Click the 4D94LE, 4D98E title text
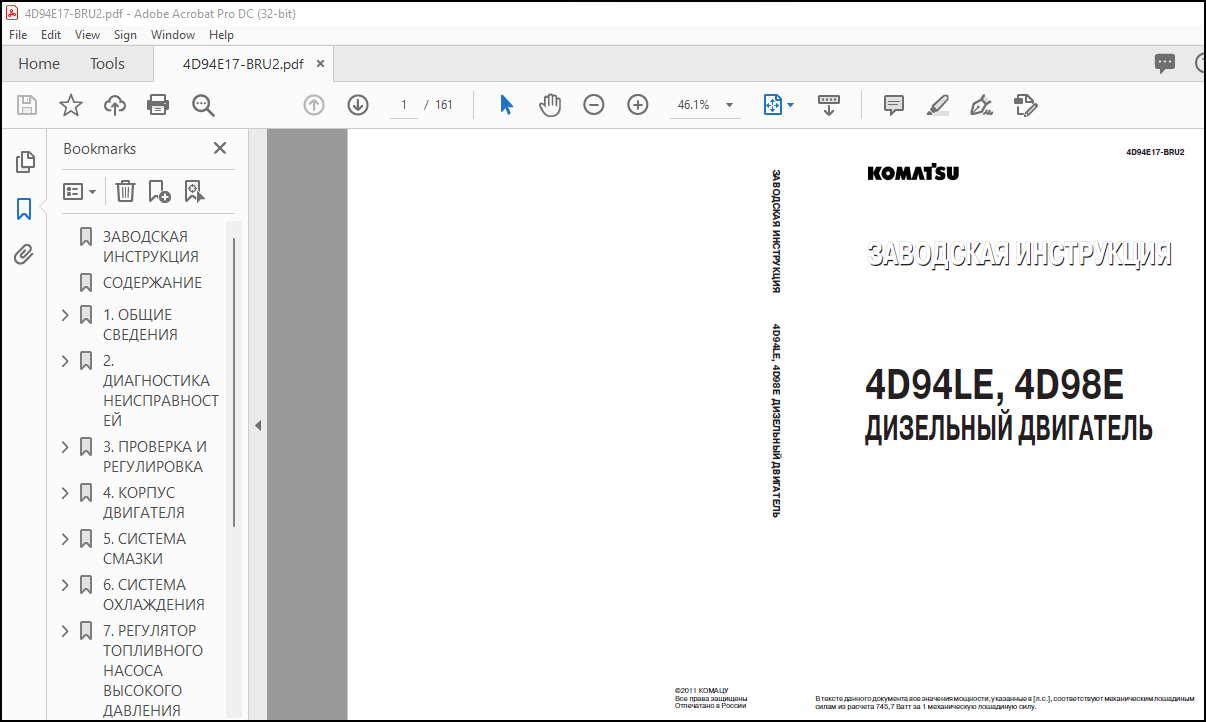The width and height of the screenshot is (1206, 722). 994,385
